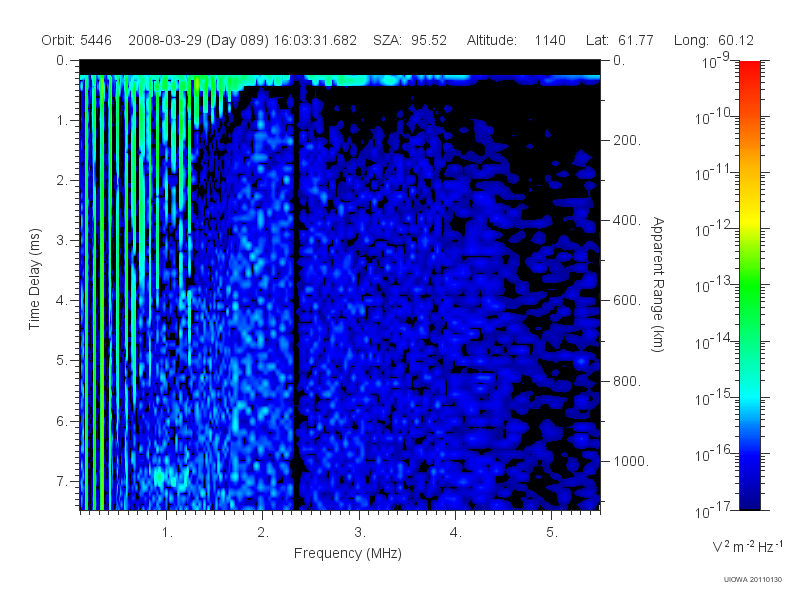
Task: Click the "Orbit: 5446" header text
Action: coord(77,40)
